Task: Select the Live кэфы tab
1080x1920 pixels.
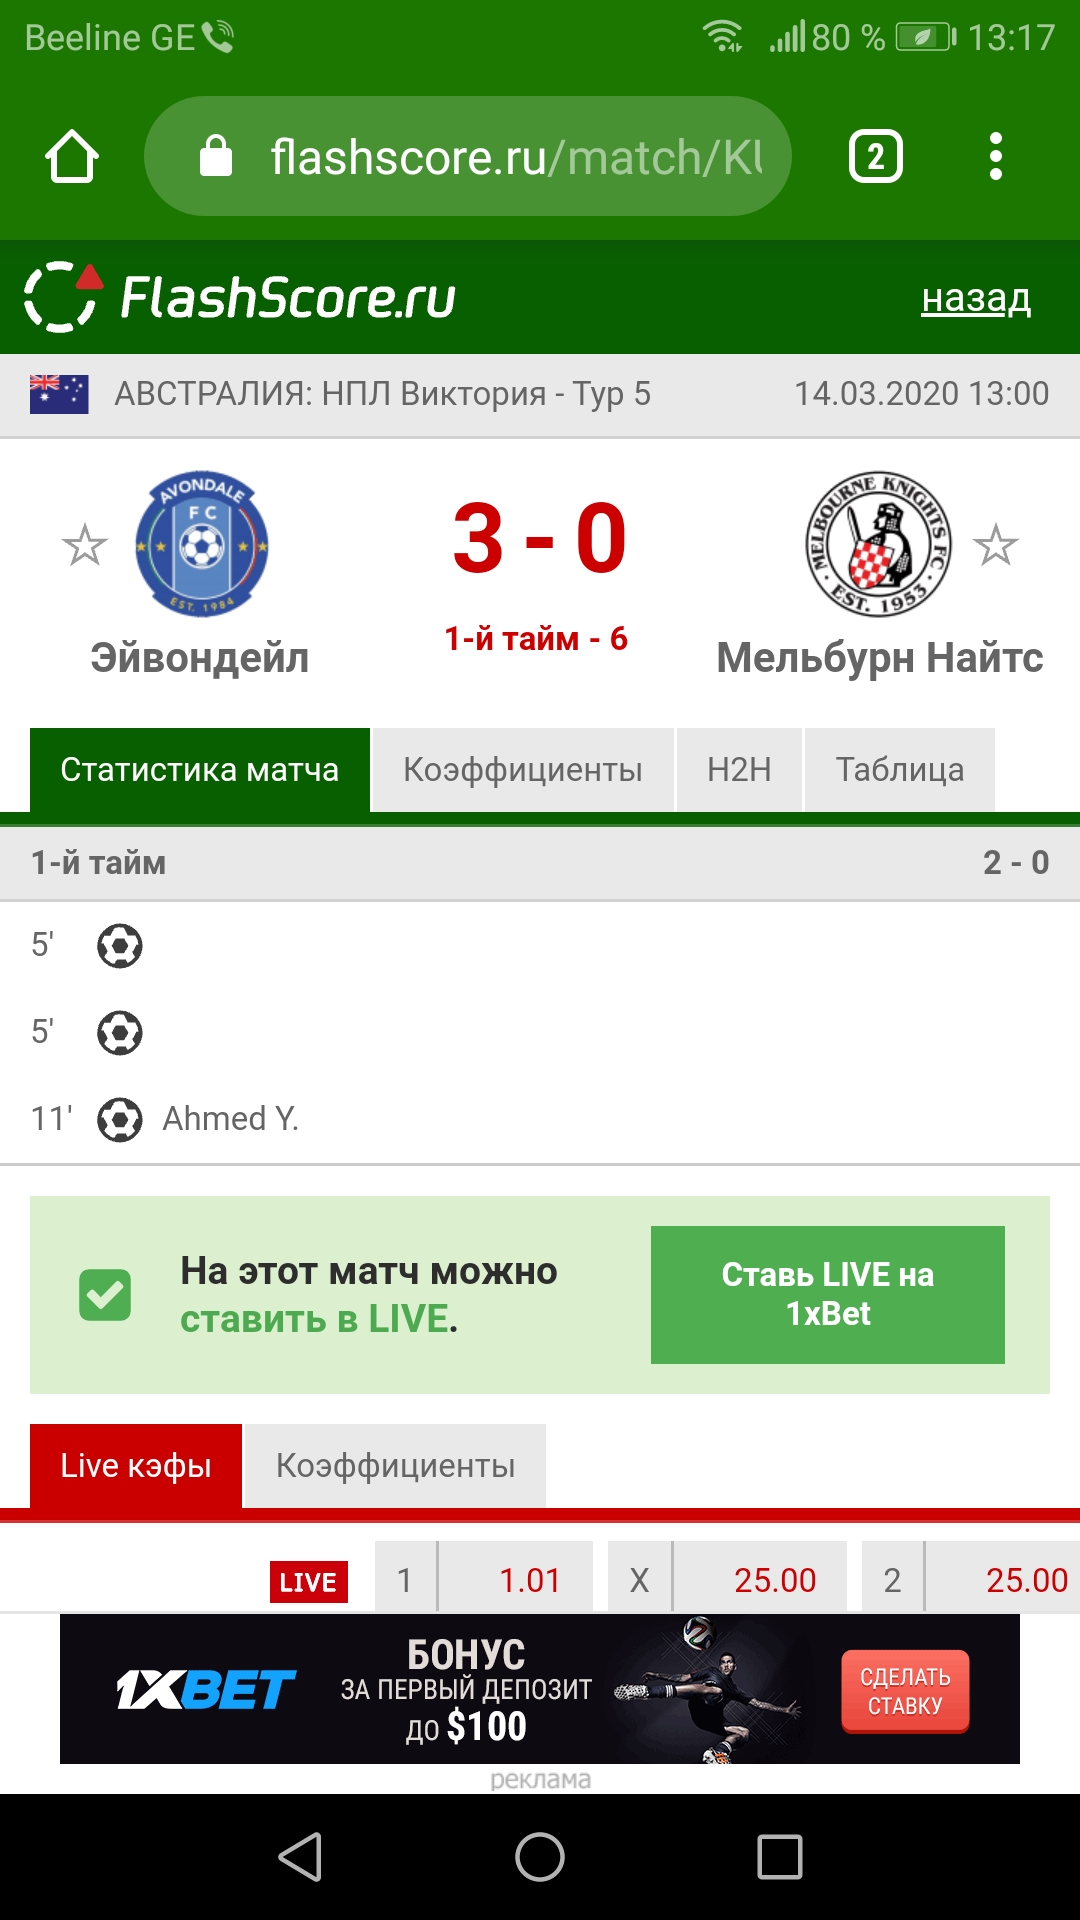Action: tap(136, 1466)
